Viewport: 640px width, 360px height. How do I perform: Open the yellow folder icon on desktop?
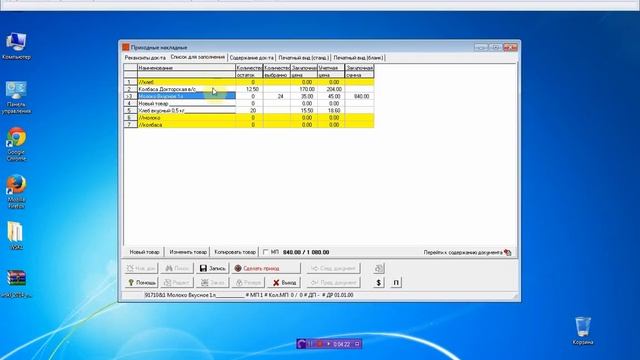coord(16,235)
